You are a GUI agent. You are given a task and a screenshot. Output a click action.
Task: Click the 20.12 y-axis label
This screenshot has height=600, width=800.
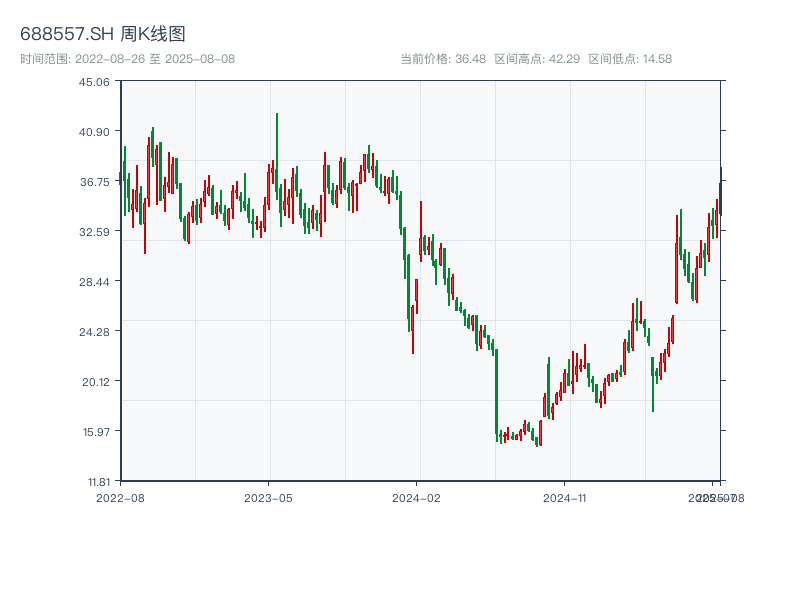(95, 382)
